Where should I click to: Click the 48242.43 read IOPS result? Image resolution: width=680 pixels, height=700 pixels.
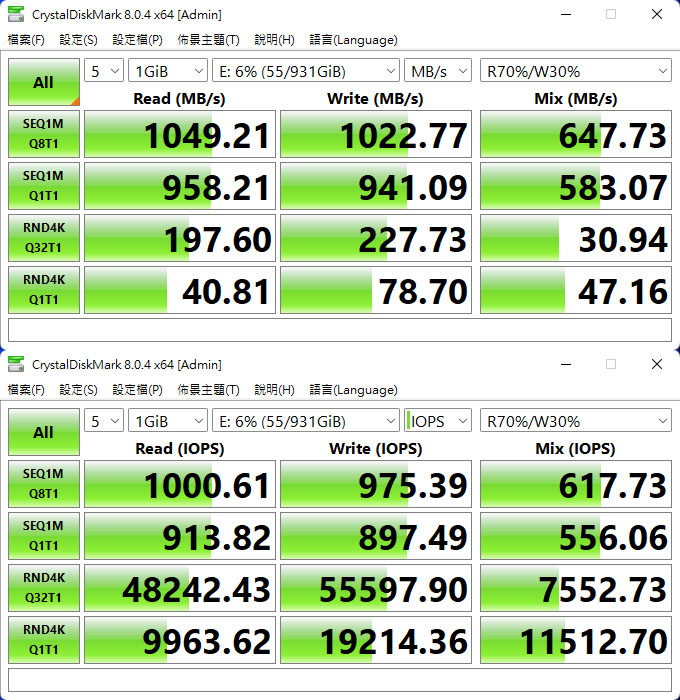[x=180, y=588]
